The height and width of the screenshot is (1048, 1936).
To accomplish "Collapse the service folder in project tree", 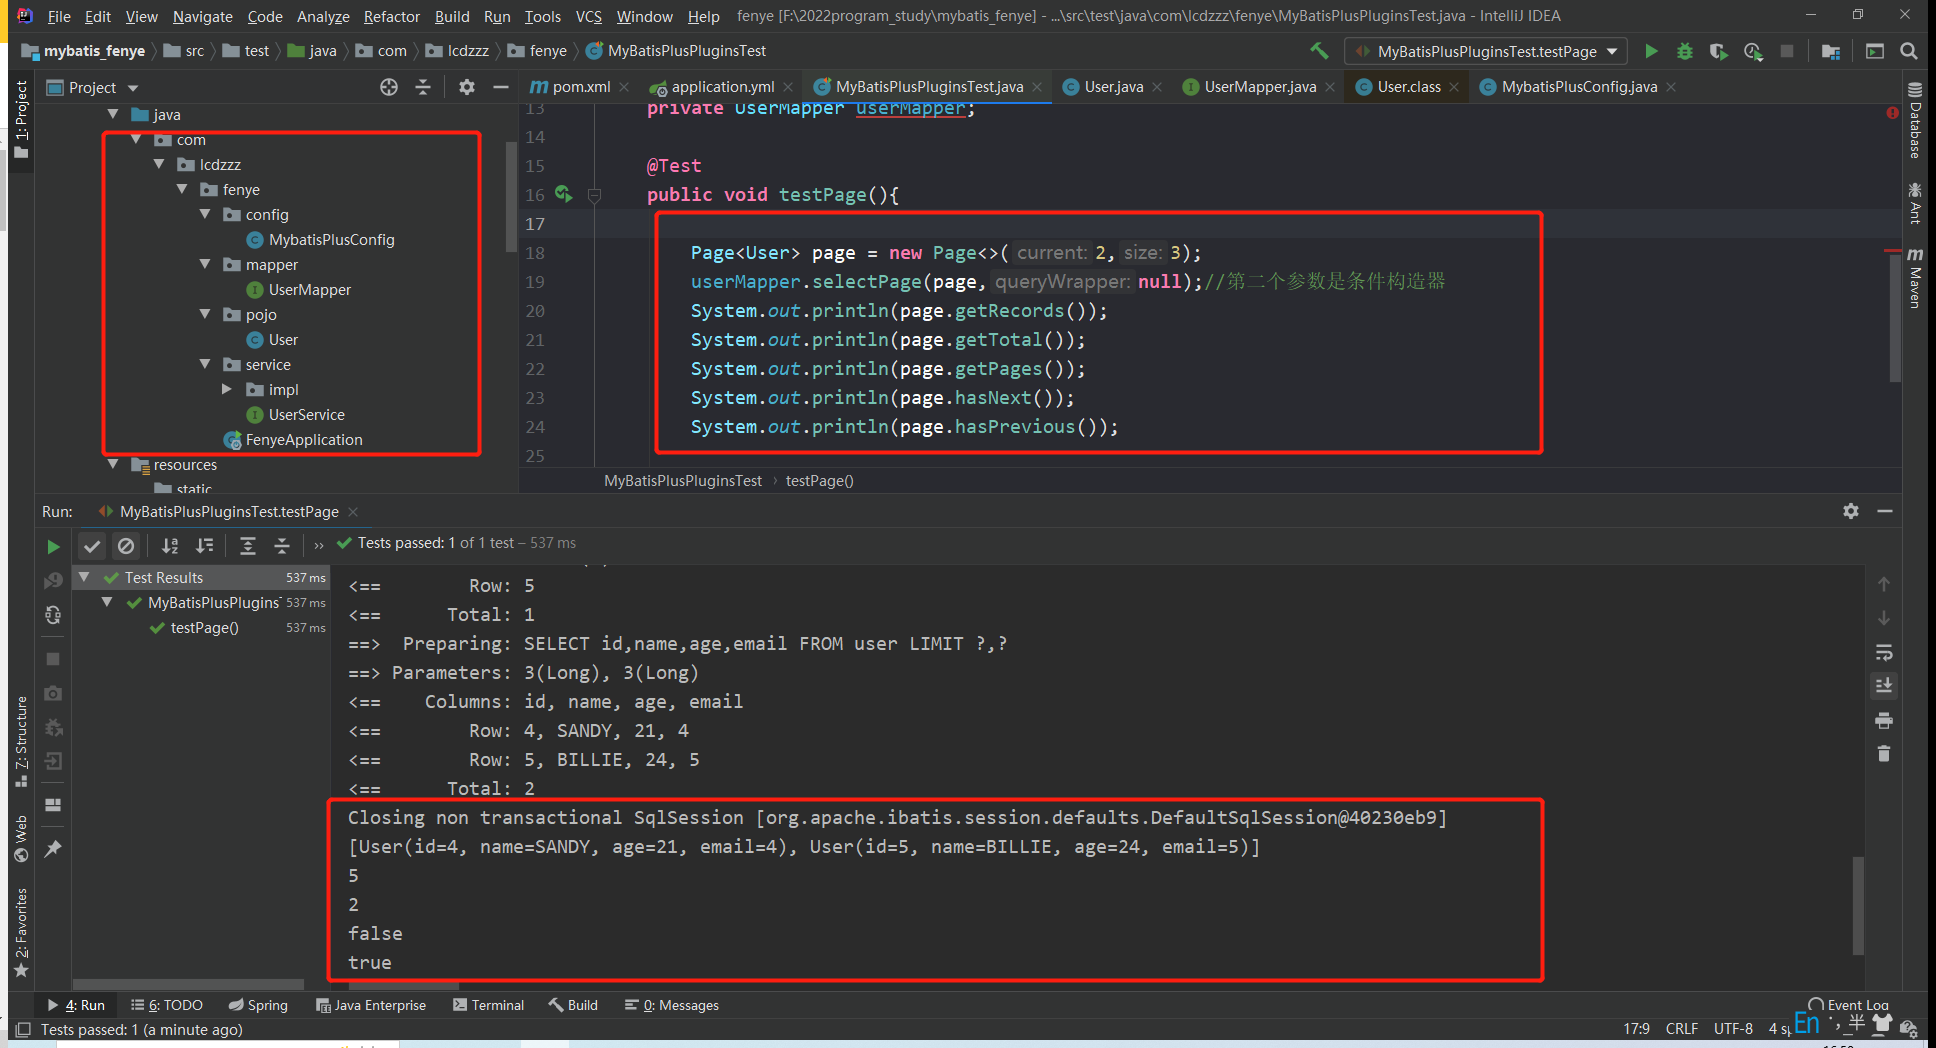I will [x=205, y=364].
